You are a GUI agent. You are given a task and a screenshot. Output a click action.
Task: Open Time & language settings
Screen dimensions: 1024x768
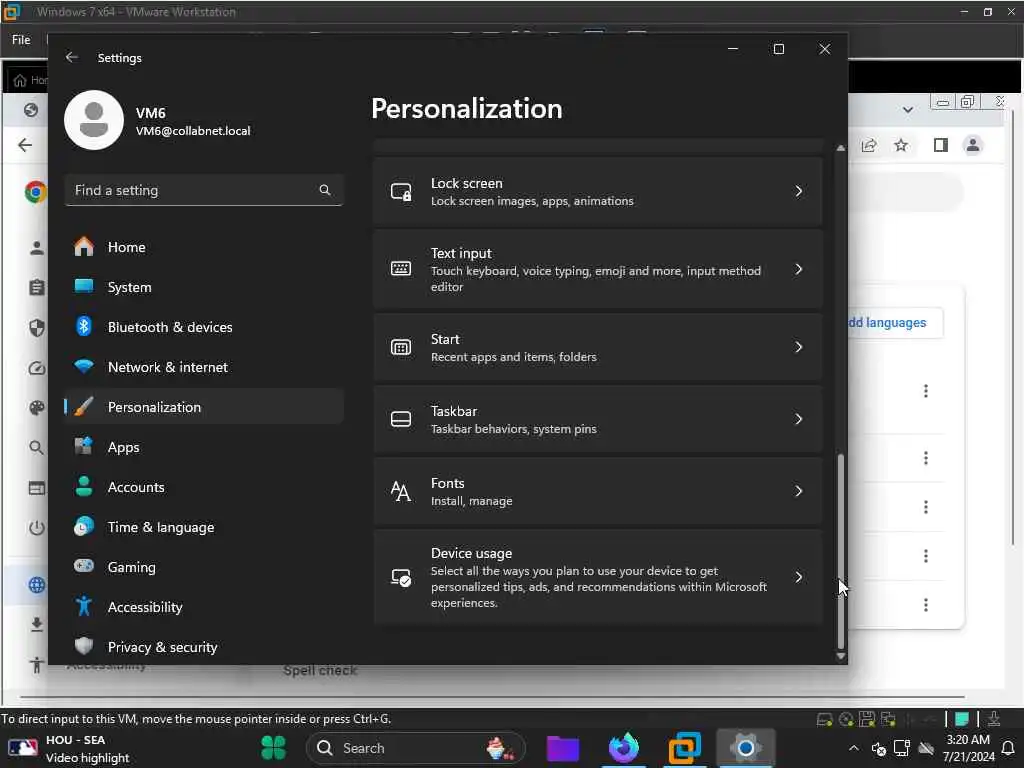204,527
